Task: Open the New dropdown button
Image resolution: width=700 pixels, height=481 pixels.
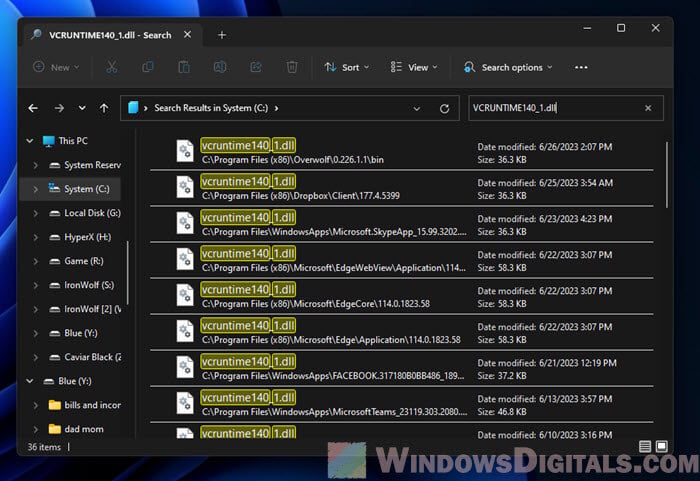Action: 57,67
